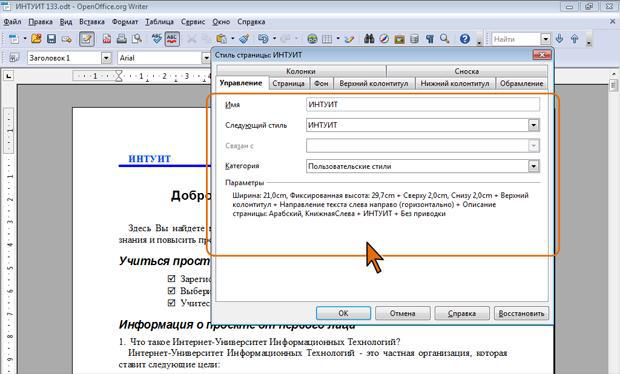620x374 pixels.
Task: Open the Zoom magnifier icon
Action: [x=445, y=39]
